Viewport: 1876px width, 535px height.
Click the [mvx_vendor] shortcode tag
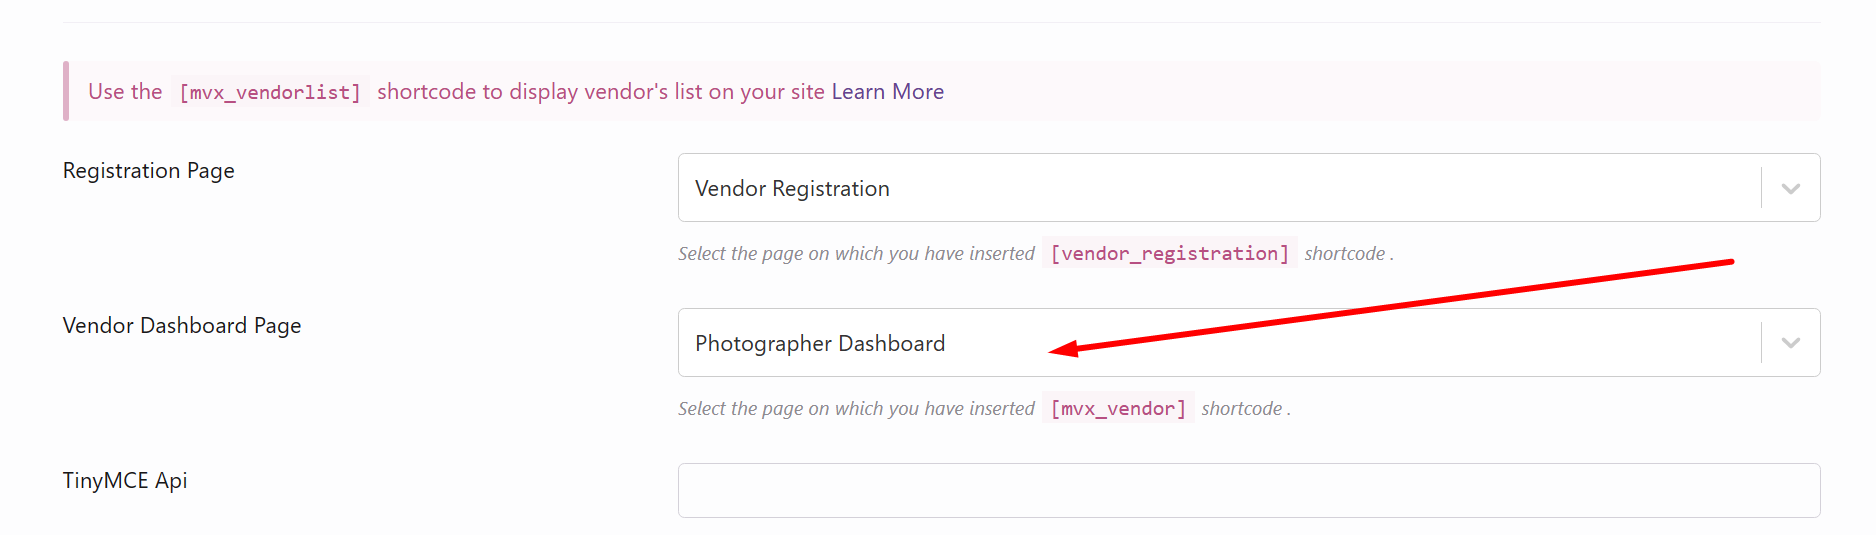coord(1118,409)
